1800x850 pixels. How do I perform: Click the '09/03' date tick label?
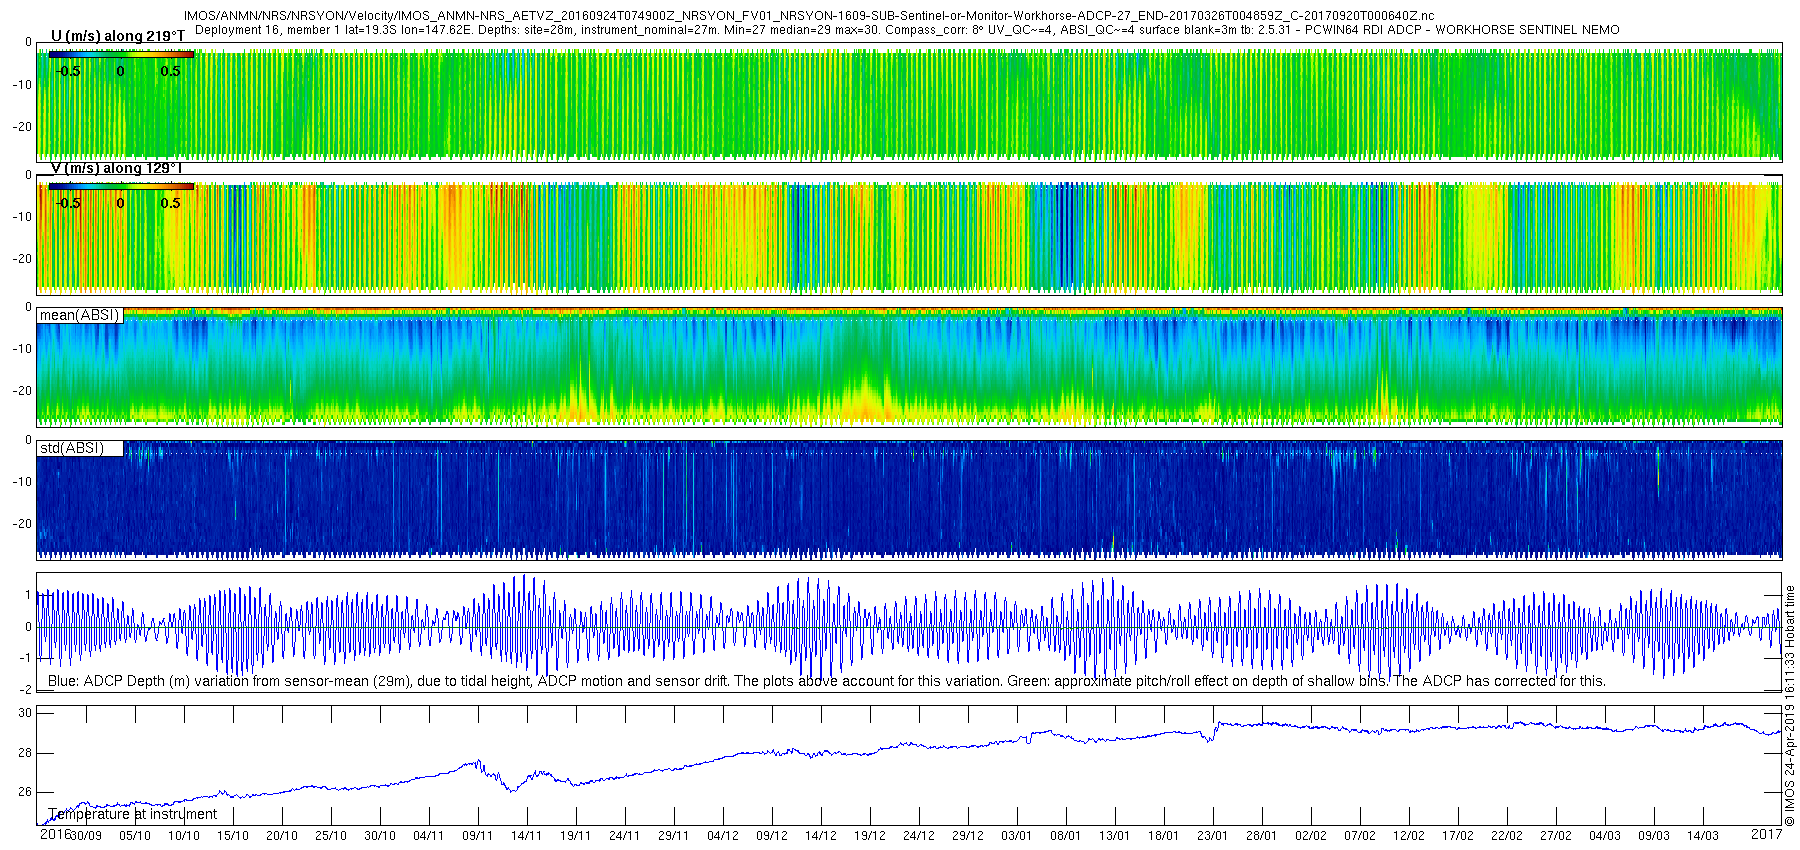(1654, 836)
